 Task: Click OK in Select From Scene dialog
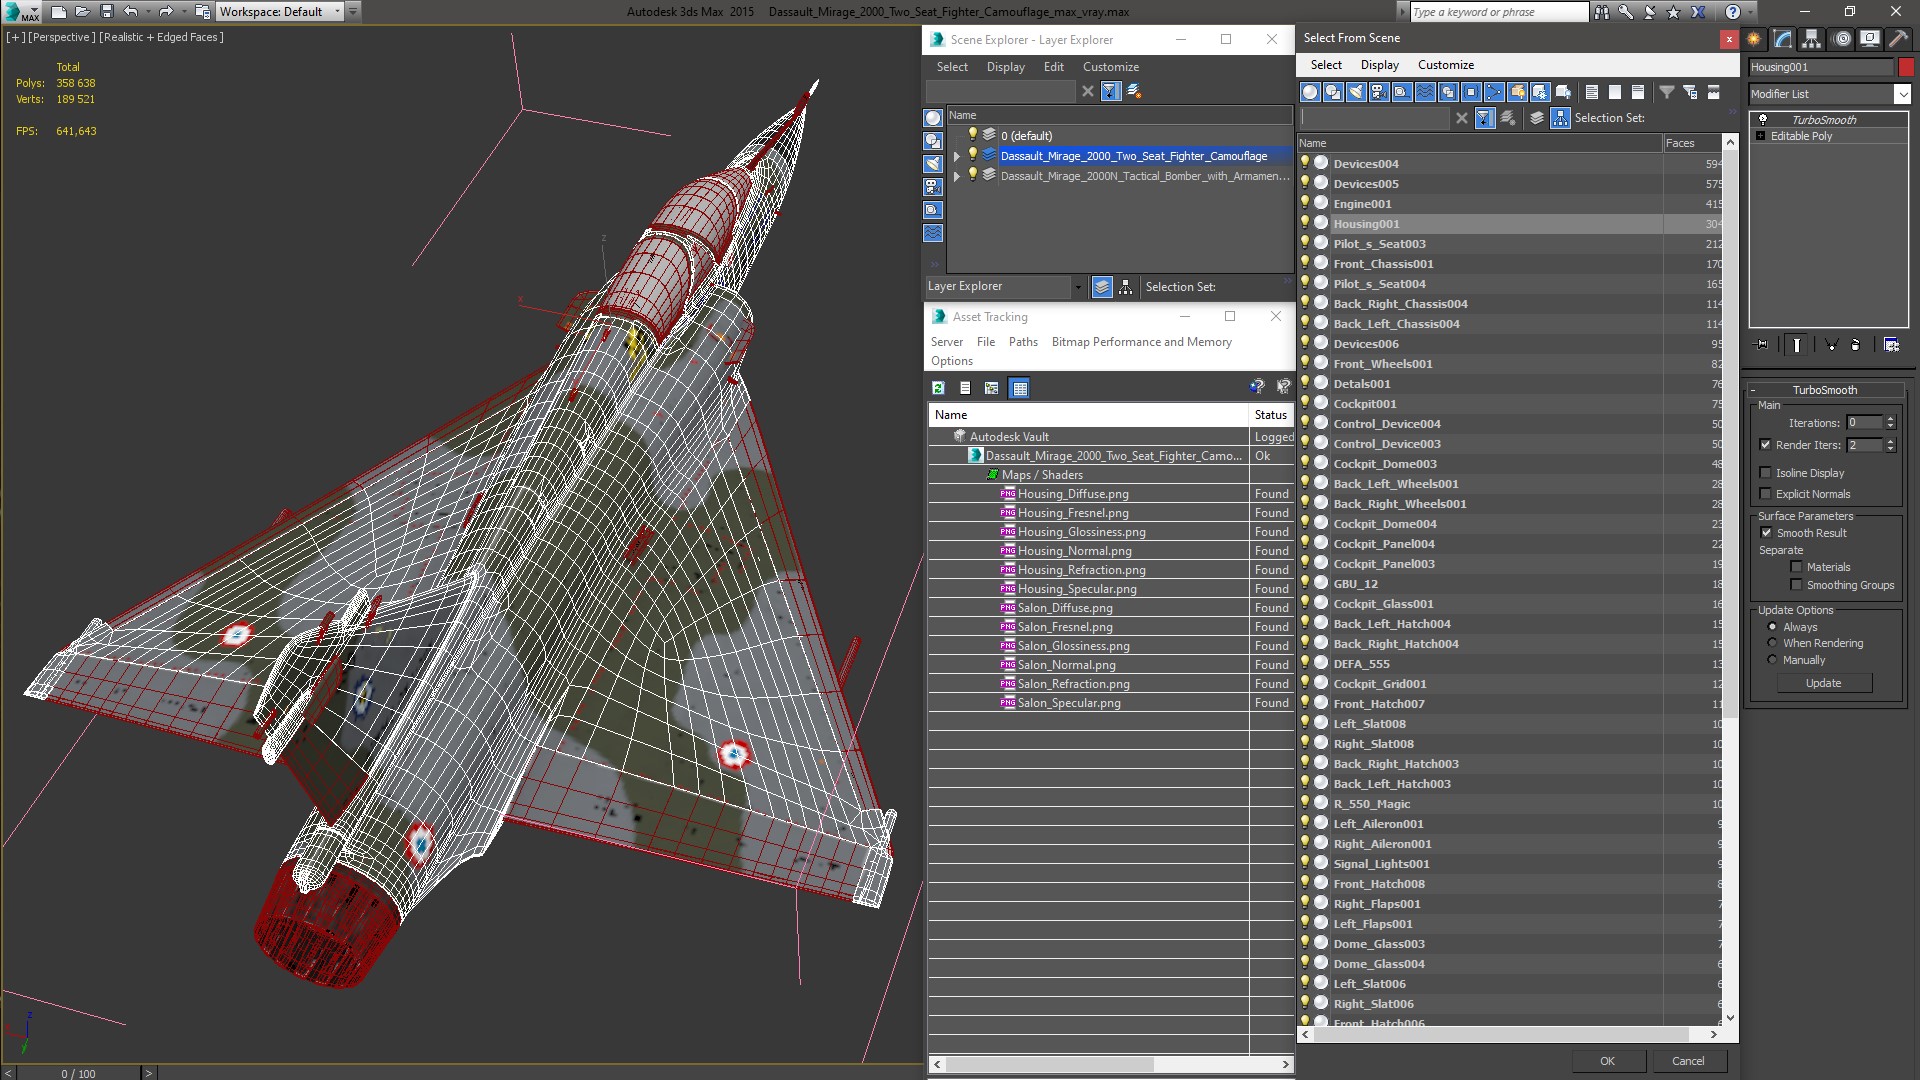pyautogui.click(x=1606, y=1061)
